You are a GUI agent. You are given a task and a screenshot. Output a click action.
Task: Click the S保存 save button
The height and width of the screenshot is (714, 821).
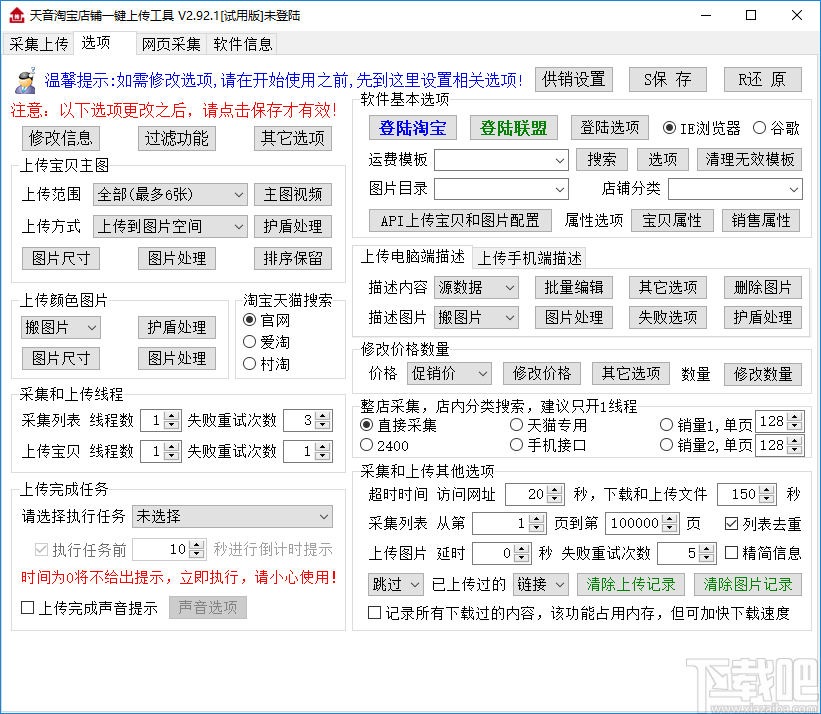click(667, 79)
